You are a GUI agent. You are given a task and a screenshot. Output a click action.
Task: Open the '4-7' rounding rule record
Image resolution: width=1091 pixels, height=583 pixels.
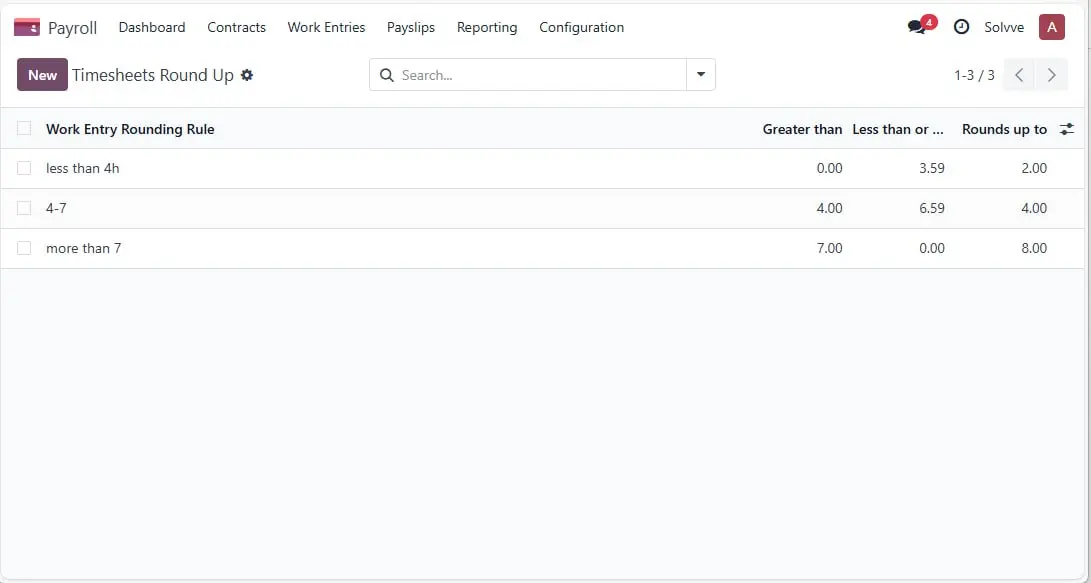[x=57, y=208]
